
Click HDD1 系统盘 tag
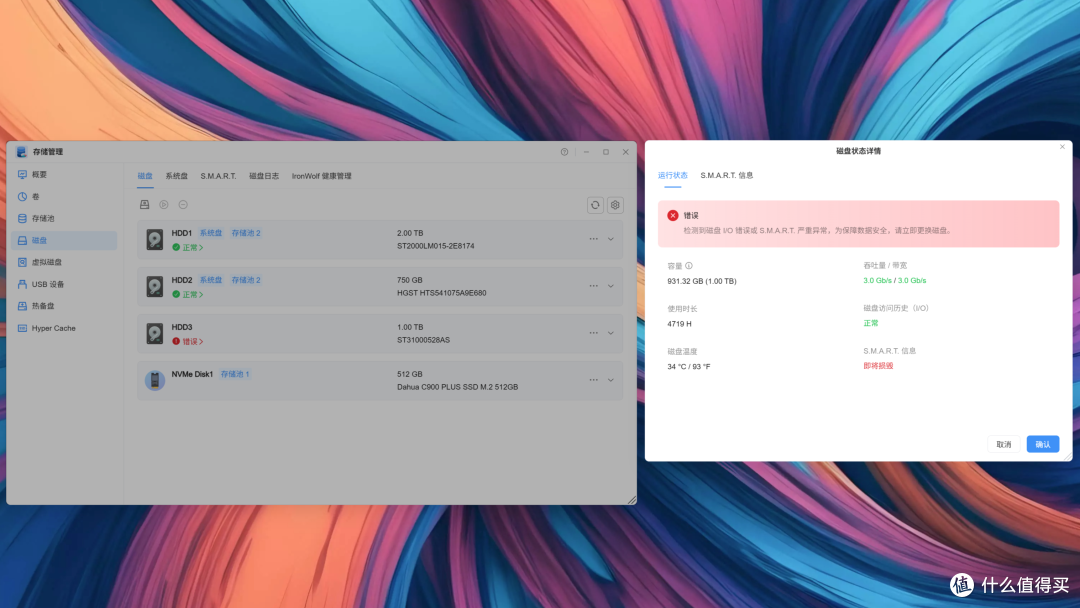point(211,233)
